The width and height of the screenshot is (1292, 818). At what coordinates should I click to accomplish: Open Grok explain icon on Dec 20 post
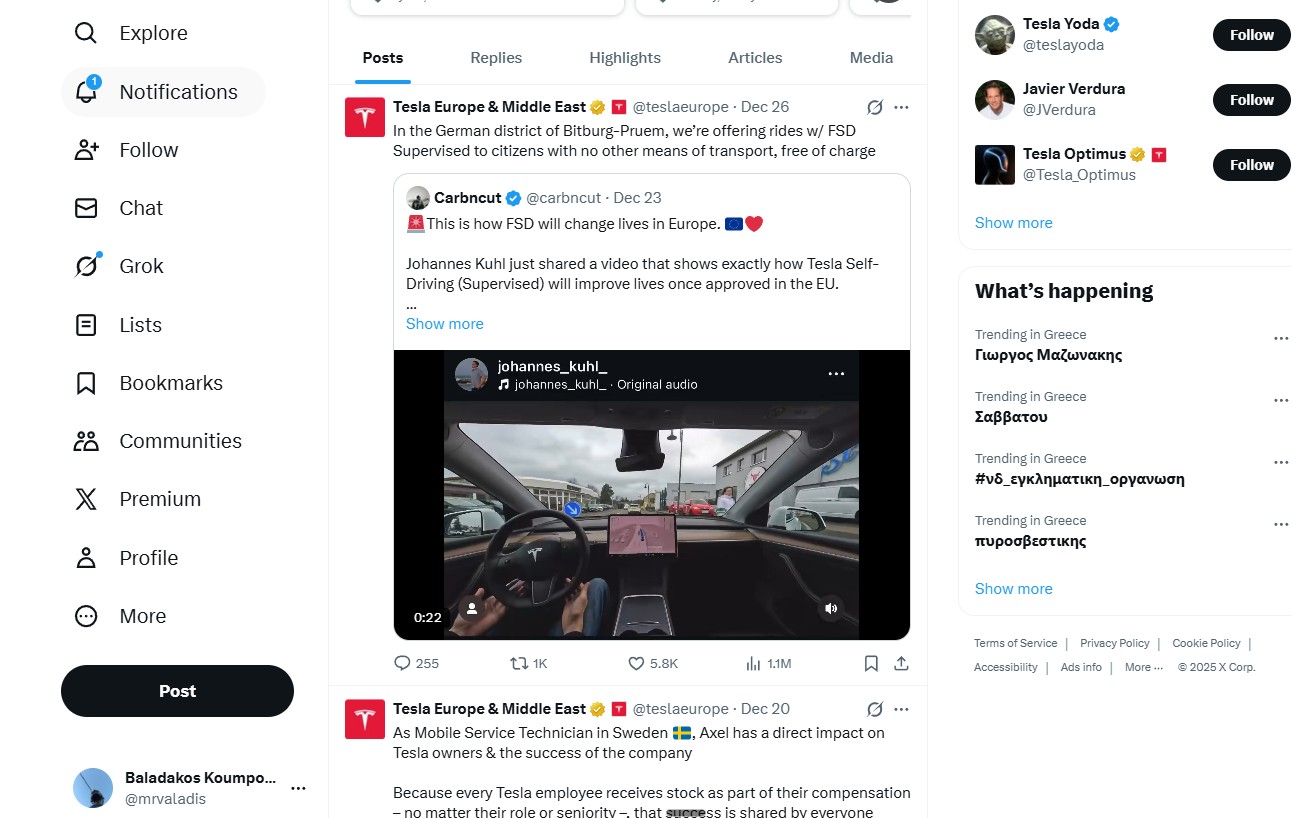(x=874, y=709)
